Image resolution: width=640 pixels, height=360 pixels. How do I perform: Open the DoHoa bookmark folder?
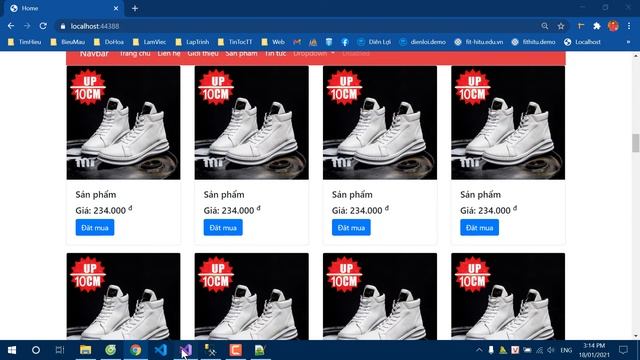pos(109,42)
